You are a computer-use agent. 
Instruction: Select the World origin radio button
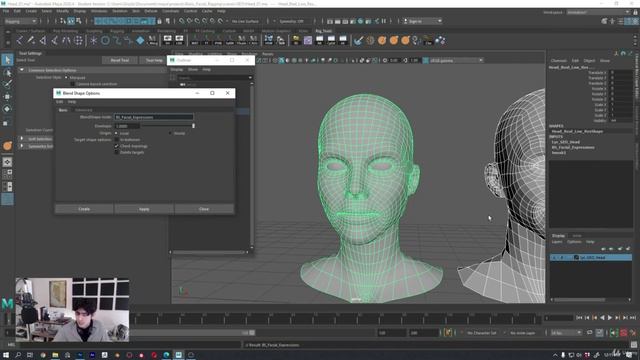pos(170,133)
